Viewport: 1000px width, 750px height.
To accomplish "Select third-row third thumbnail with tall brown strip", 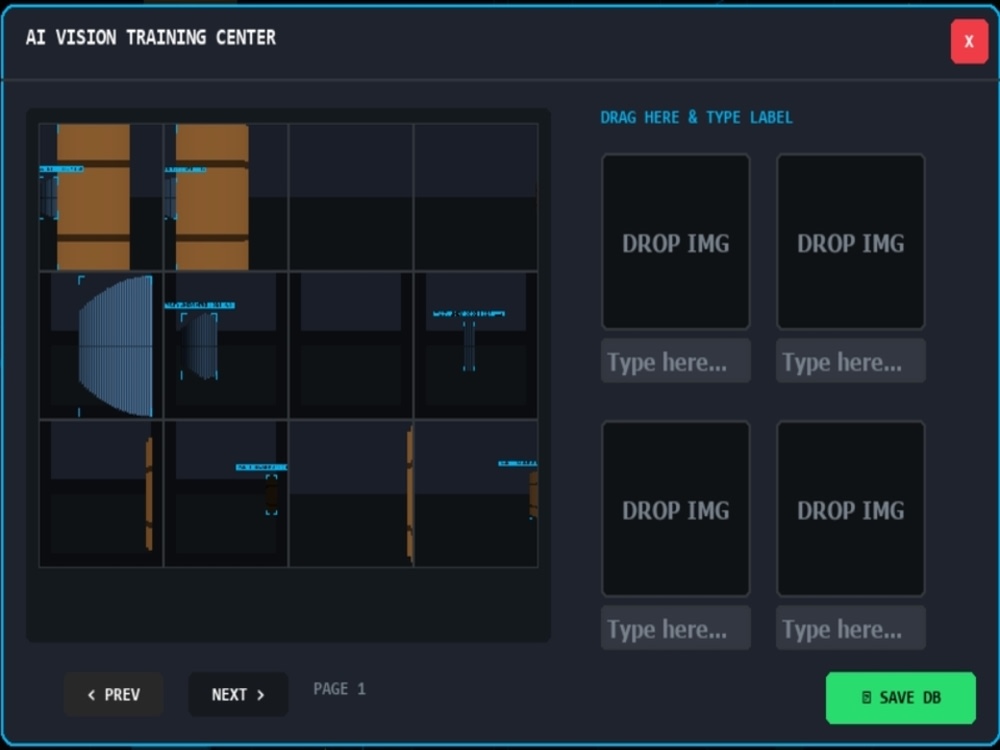I will pos(351,494).
